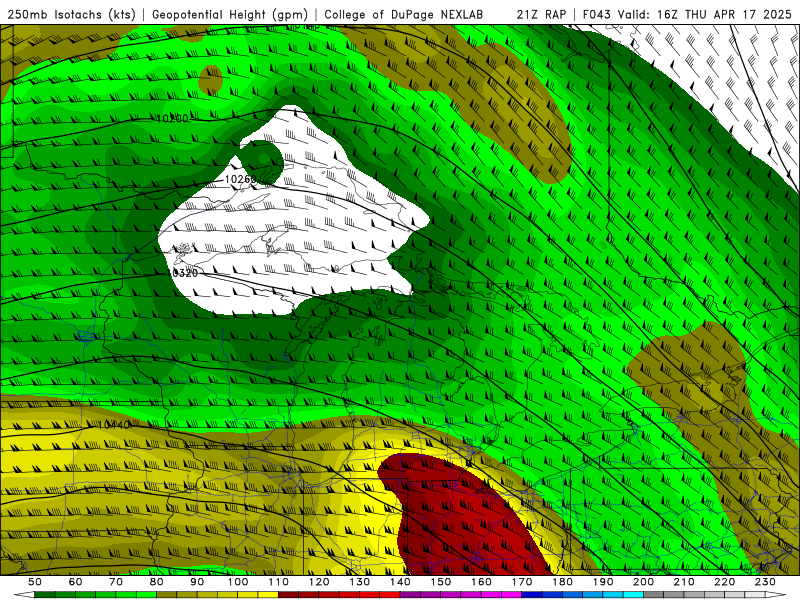Click the 210 kts legend value
The width and height of the screenshot is (800, 600).
pyautogui.click(x=684, y=582)
